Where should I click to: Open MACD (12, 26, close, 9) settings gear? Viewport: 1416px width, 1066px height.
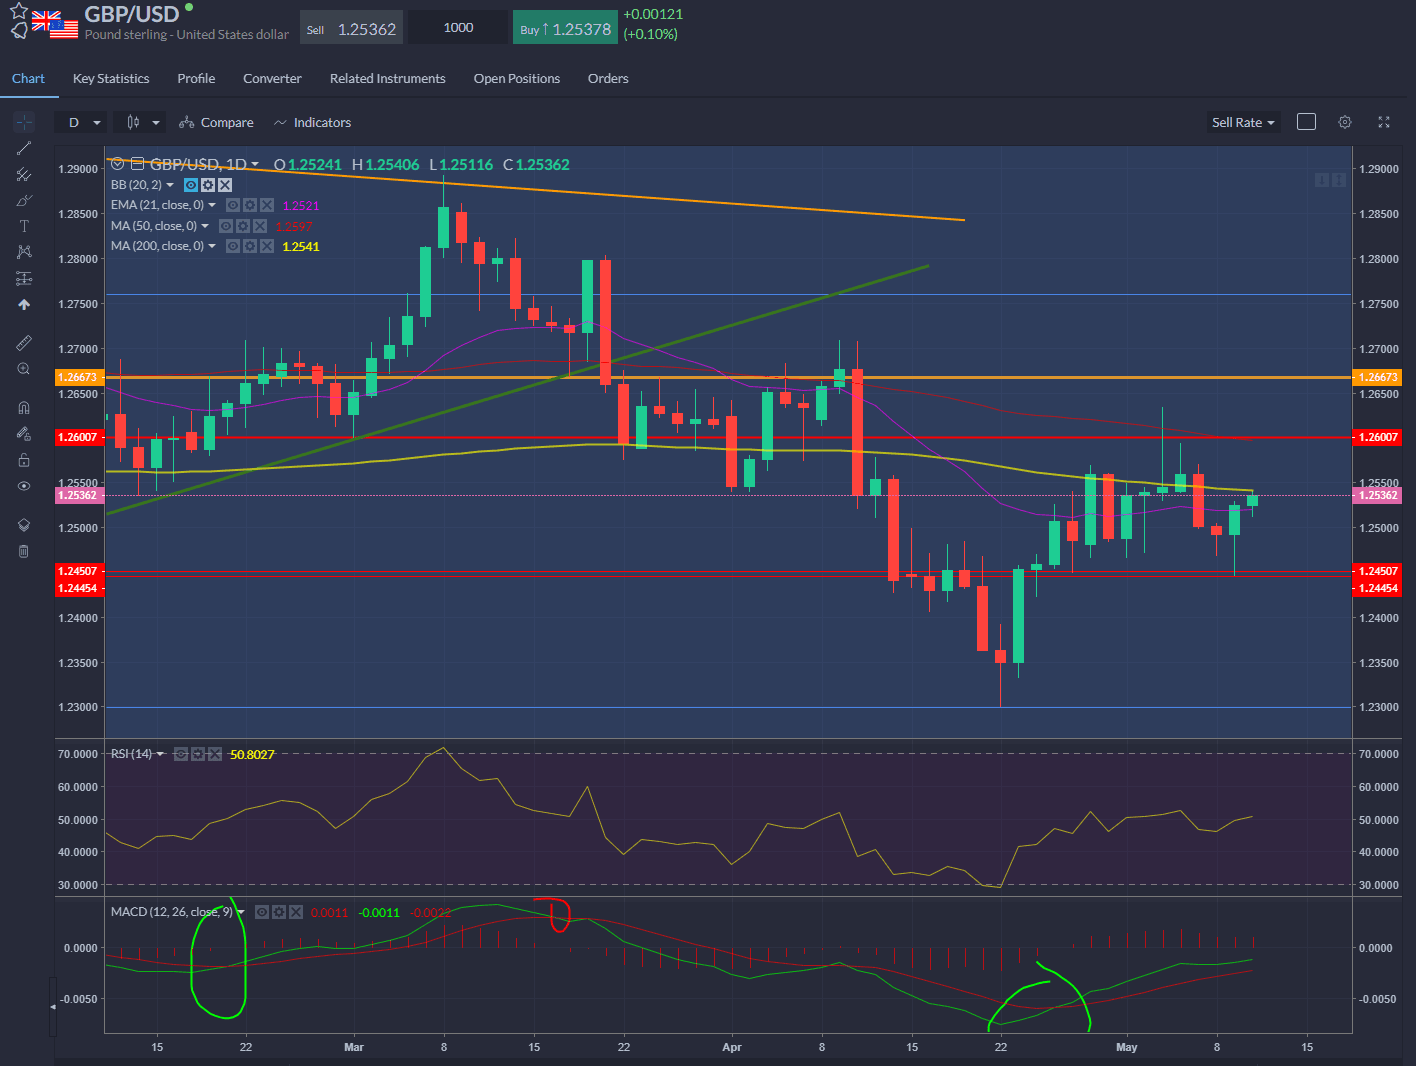pos(279,912)
